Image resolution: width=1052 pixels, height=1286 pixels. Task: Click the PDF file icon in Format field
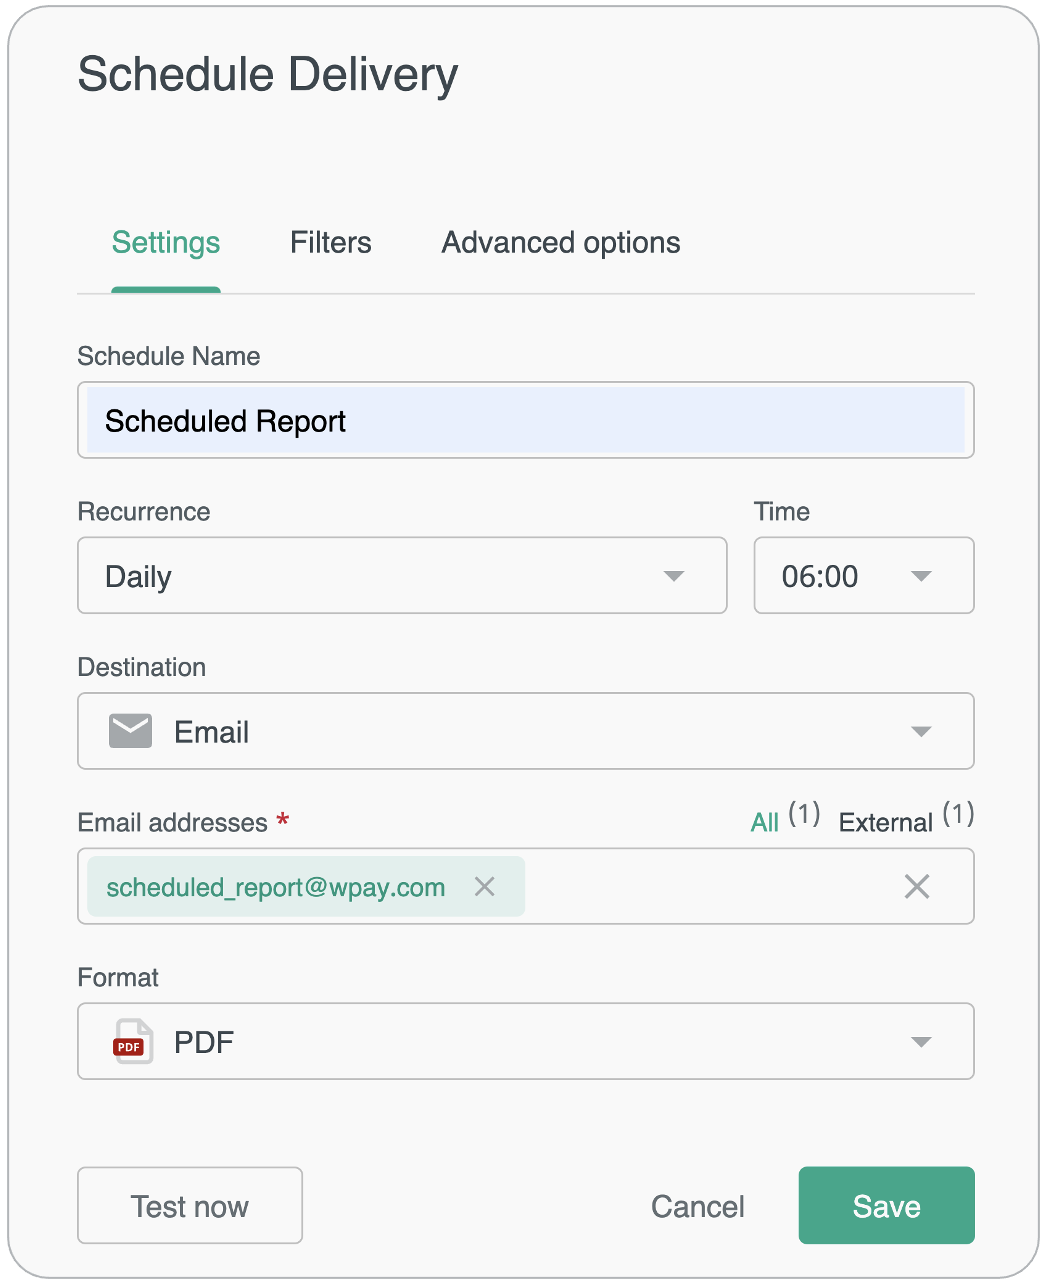tap(131, 1041)
